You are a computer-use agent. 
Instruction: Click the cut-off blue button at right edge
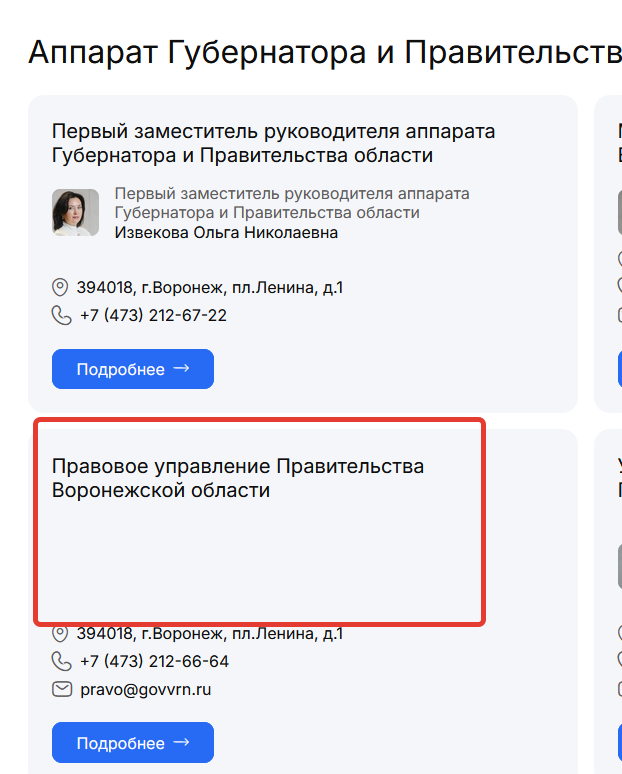619,369
